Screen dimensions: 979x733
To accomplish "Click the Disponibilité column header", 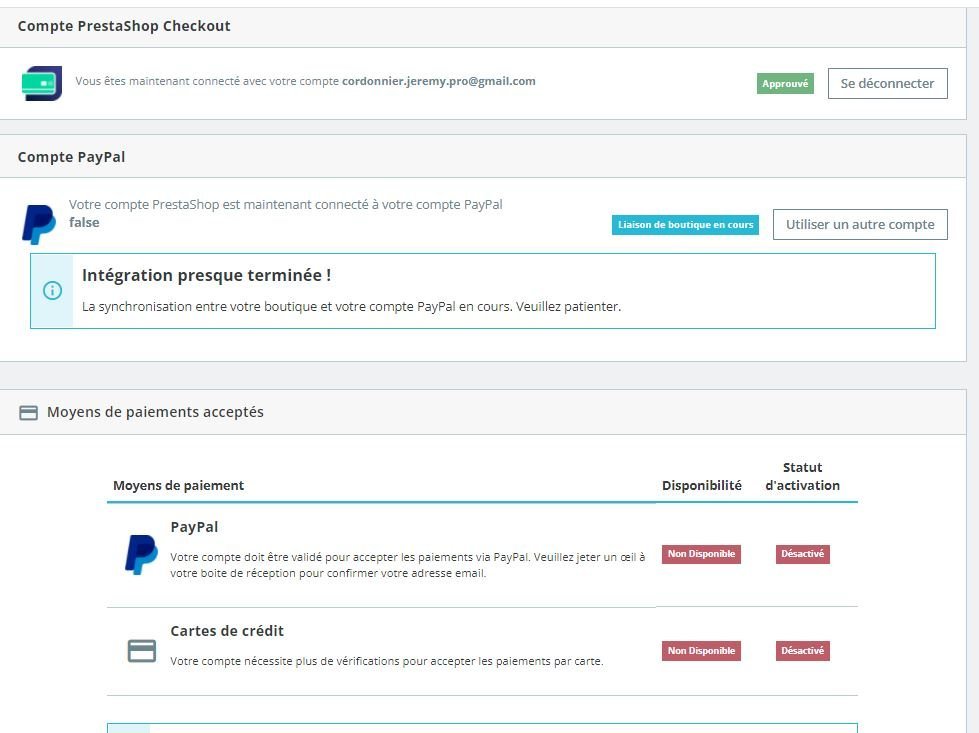I will click(x=702, y=485).
